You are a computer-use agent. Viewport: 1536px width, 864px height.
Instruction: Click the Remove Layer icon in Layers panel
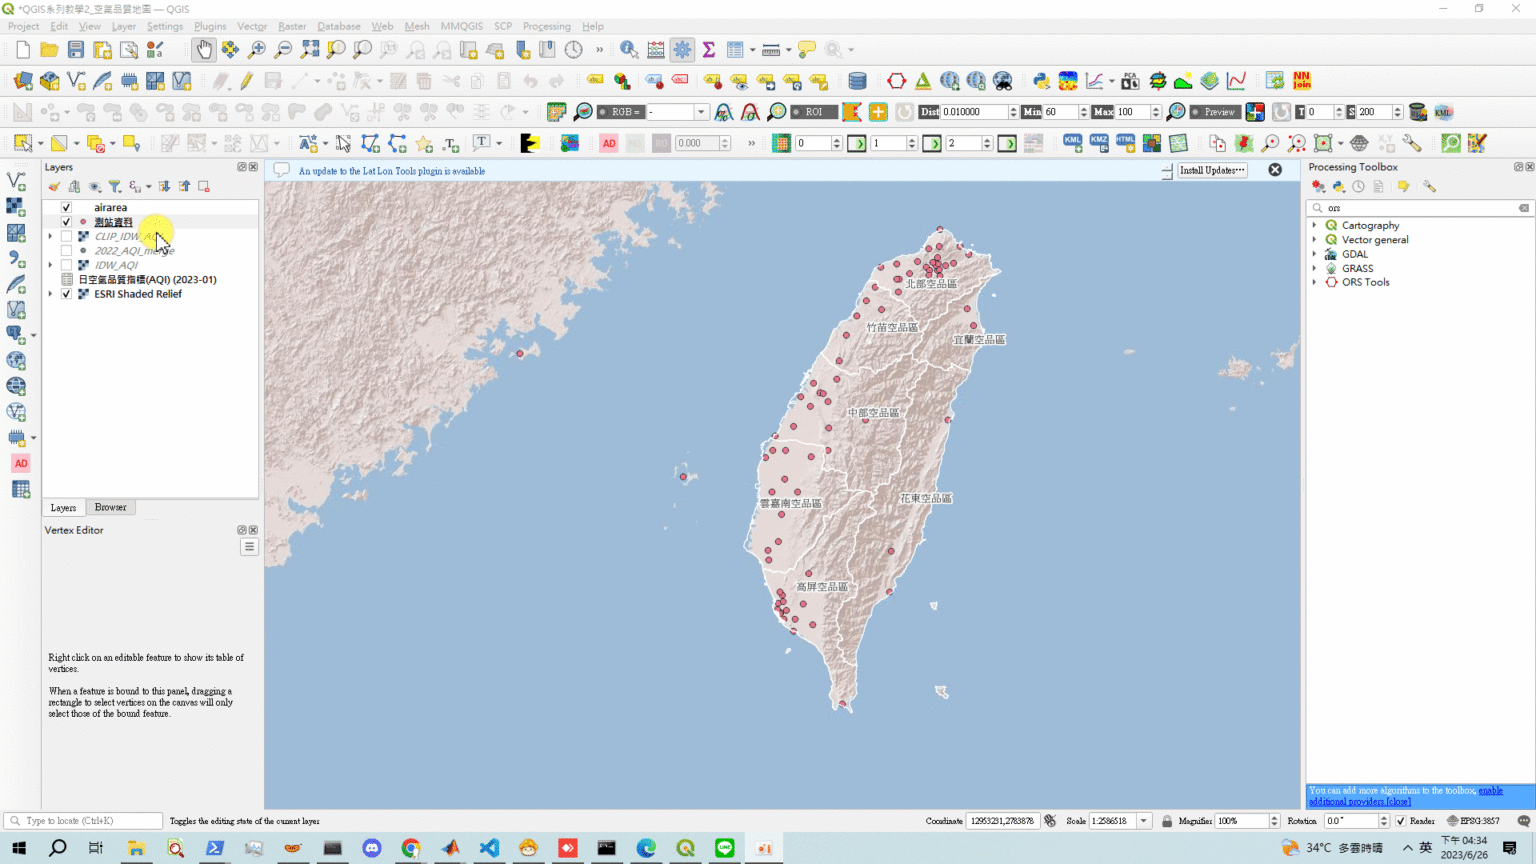tap(203, 186)
